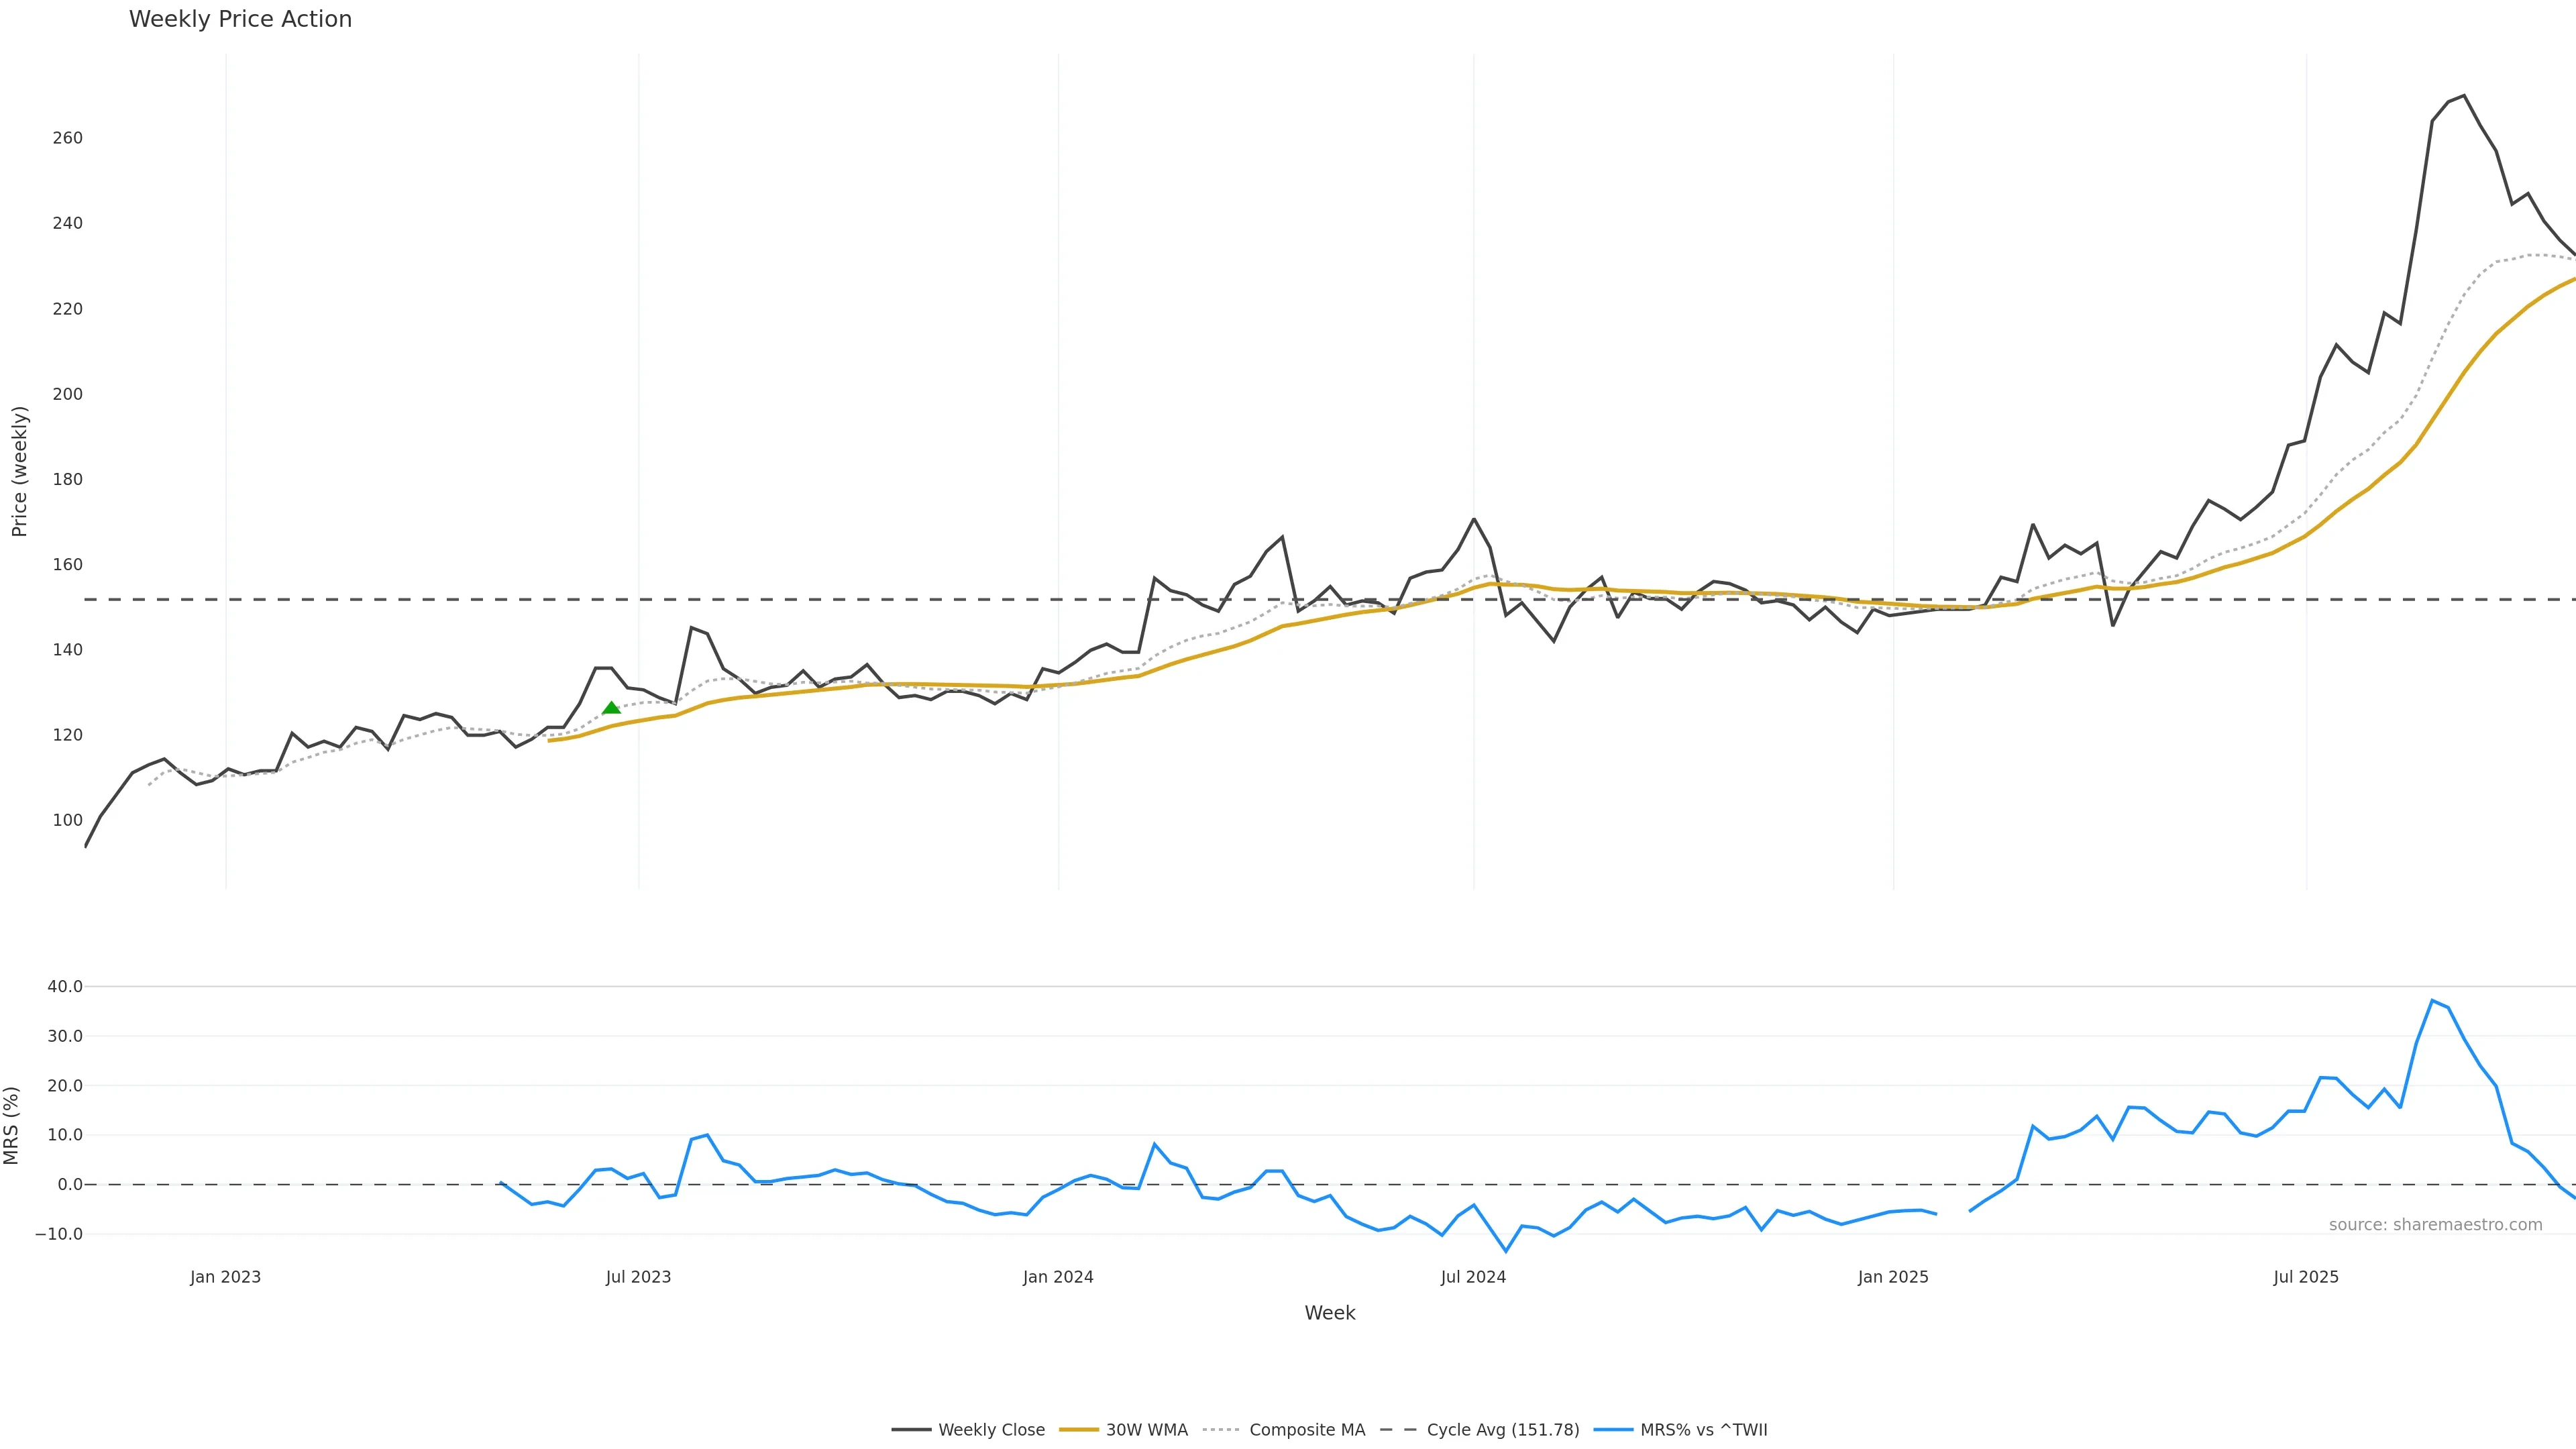2576x1449 pixels.
Task: Click the Week x-axis title
Action: click(1329, 1313)
